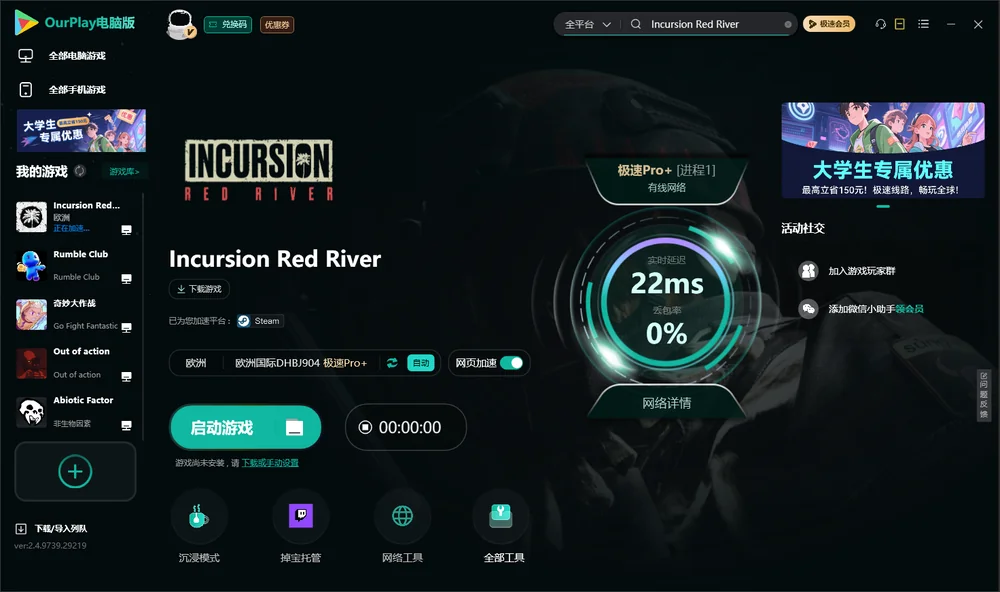Click the PC icon on Out of action row

pos(126,376)
